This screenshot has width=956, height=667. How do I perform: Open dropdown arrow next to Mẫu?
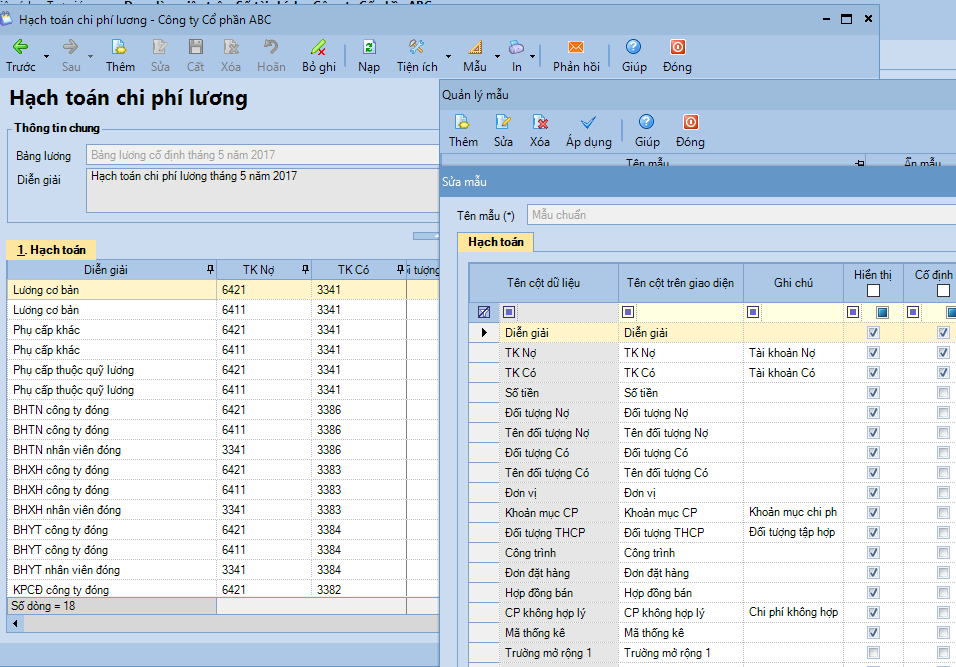[x=497, y=57]
